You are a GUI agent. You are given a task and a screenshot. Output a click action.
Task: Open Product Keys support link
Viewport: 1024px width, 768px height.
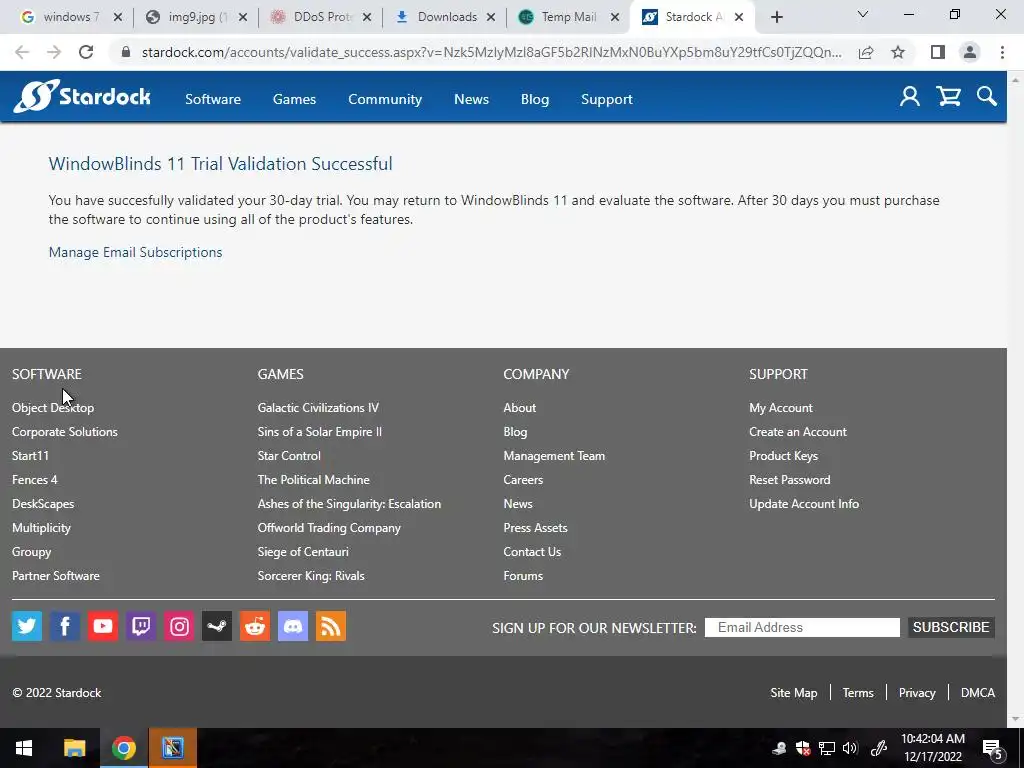click(x=783, y=456)
